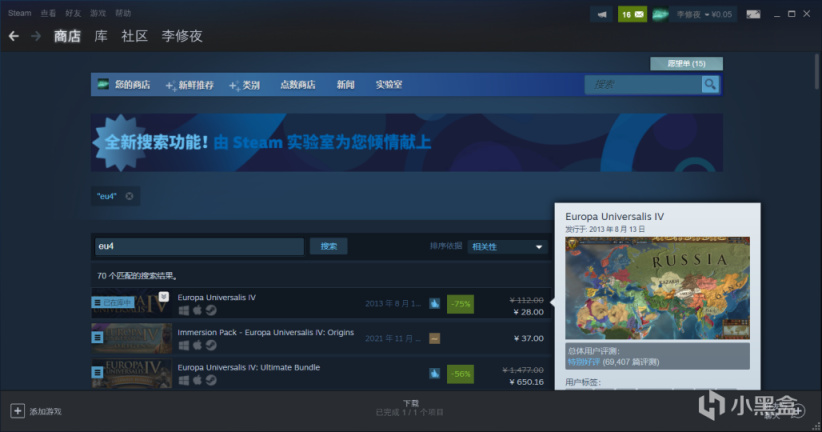Click the -75% discount label
This screenshot has width=822, height=432.
pos(460,304)
